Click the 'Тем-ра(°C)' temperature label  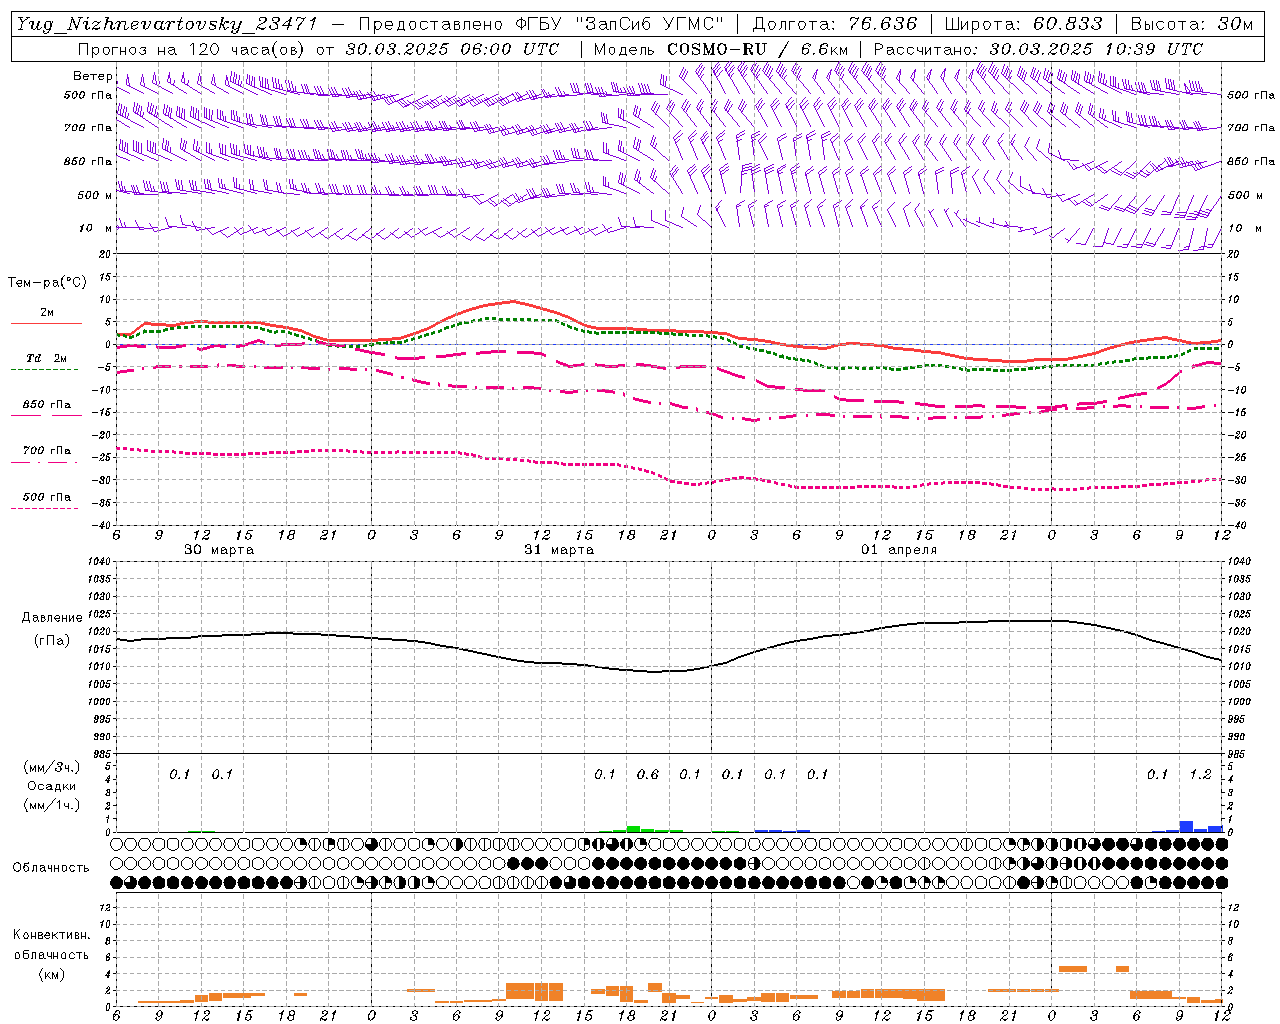tap(47, 283)
